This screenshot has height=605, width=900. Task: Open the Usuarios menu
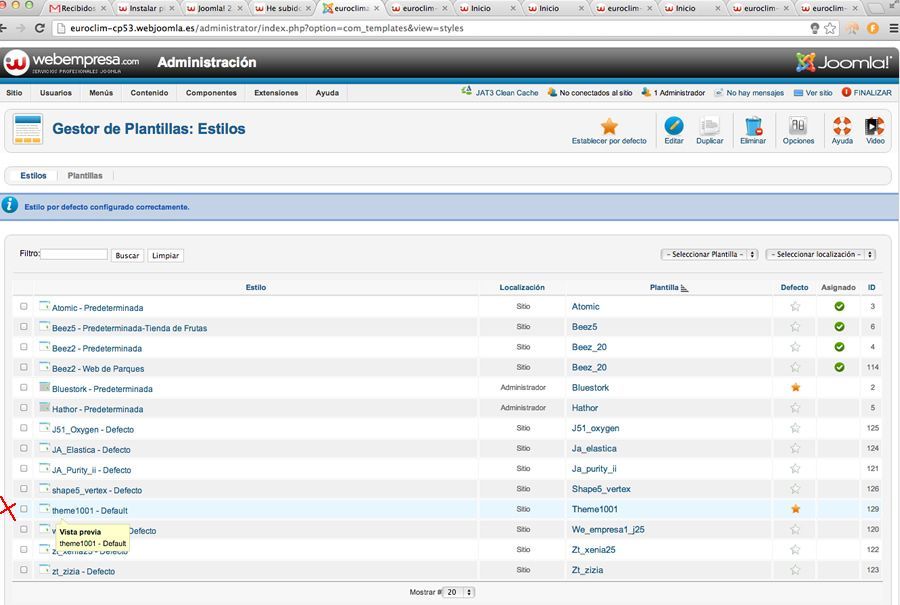(56, 93)
